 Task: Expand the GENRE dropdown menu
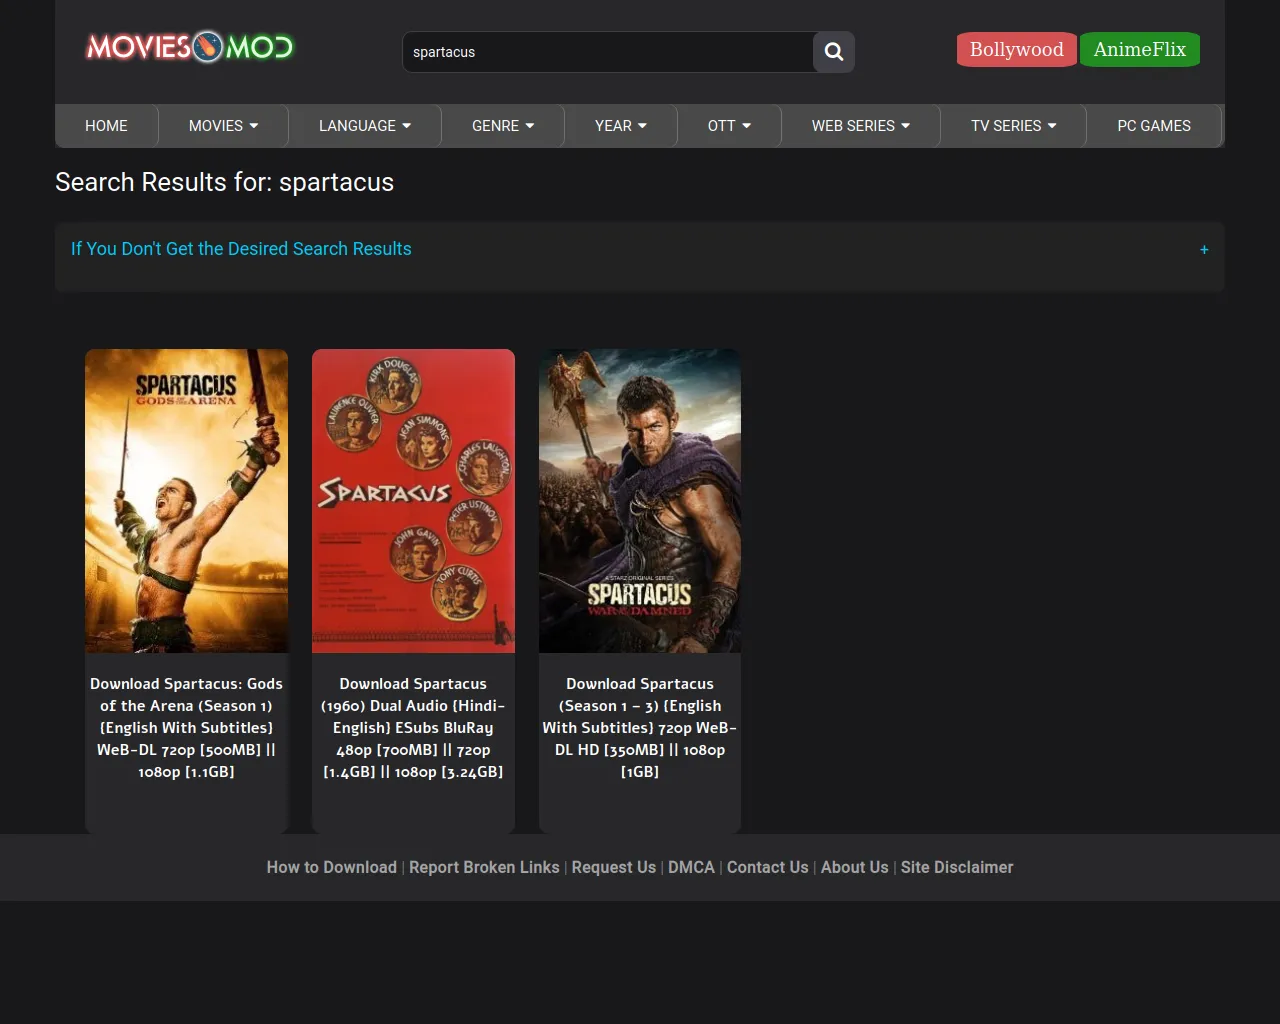coord(503,126)
